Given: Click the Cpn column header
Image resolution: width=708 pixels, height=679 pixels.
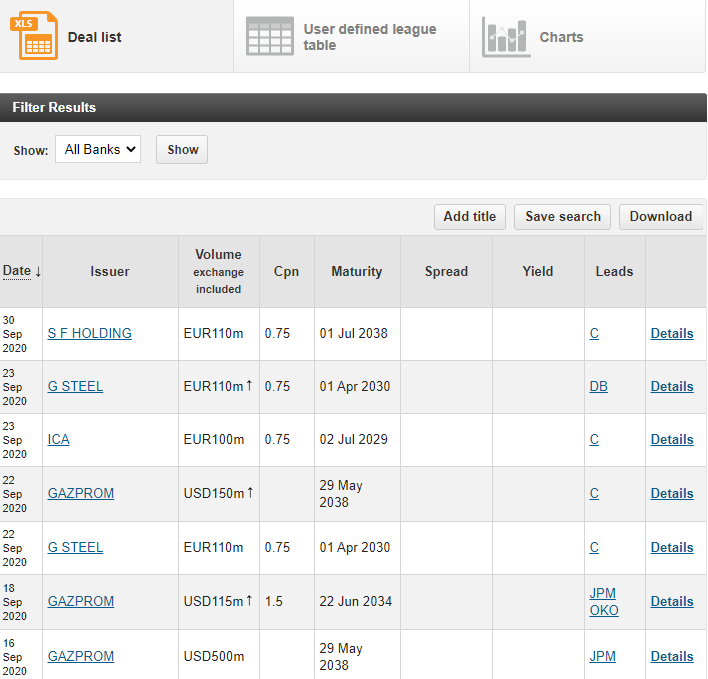Looking at the screenshot, I should pos(286,271).
